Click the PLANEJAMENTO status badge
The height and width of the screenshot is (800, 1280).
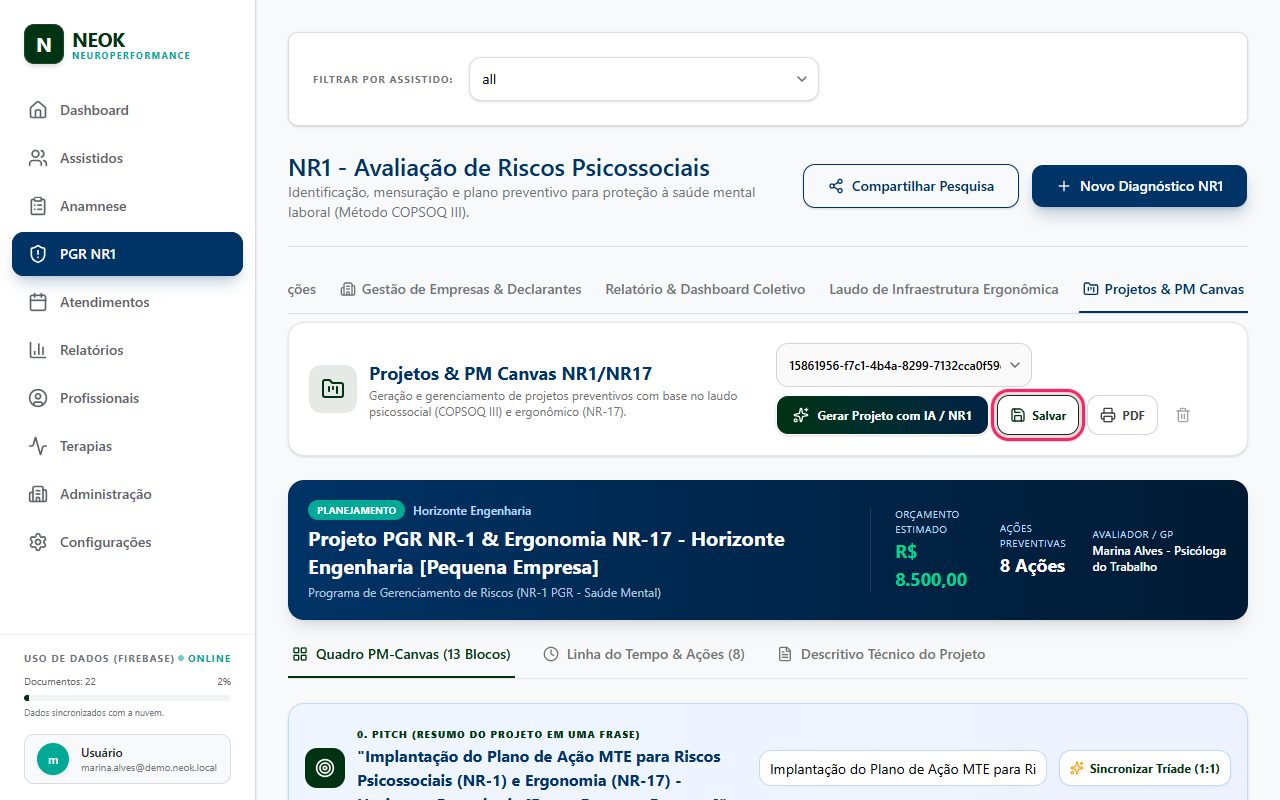point(356,510)
